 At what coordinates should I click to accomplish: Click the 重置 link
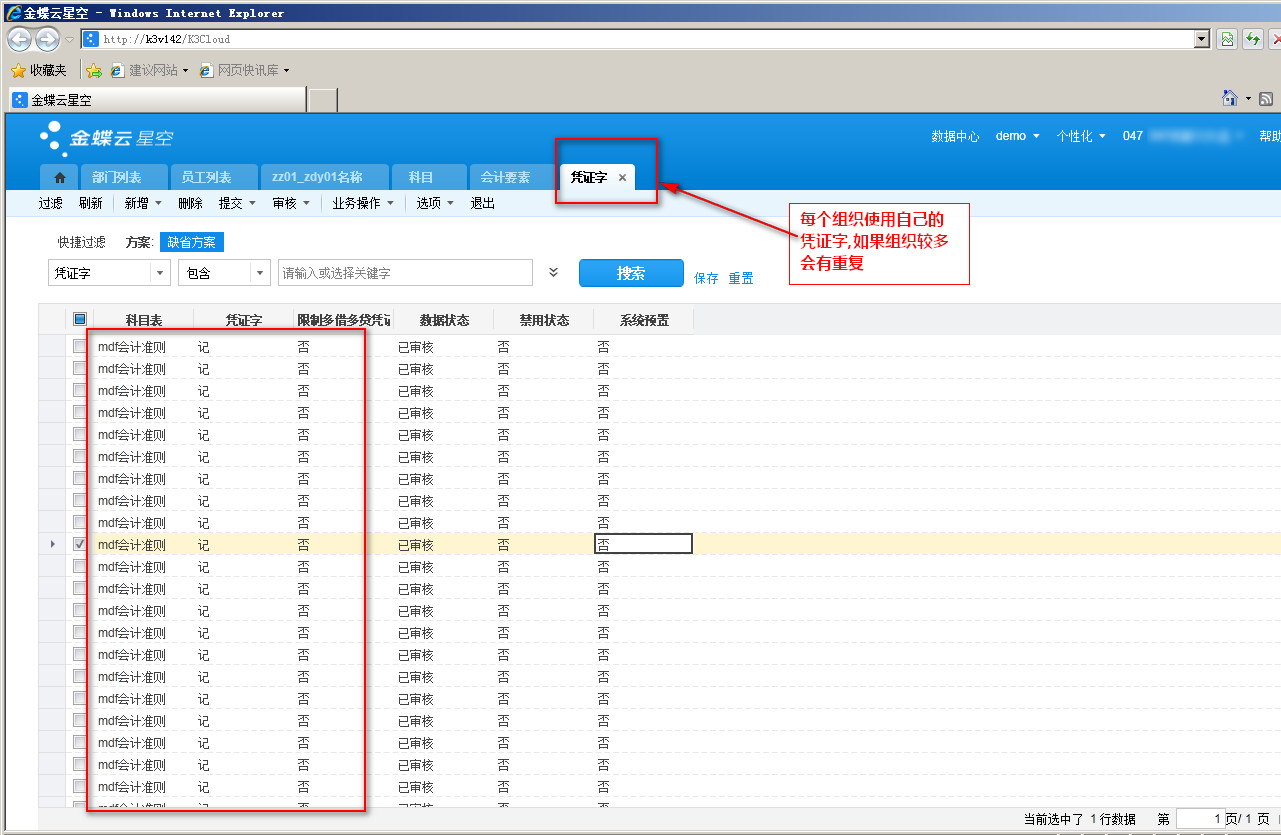(x=741, y=278)
